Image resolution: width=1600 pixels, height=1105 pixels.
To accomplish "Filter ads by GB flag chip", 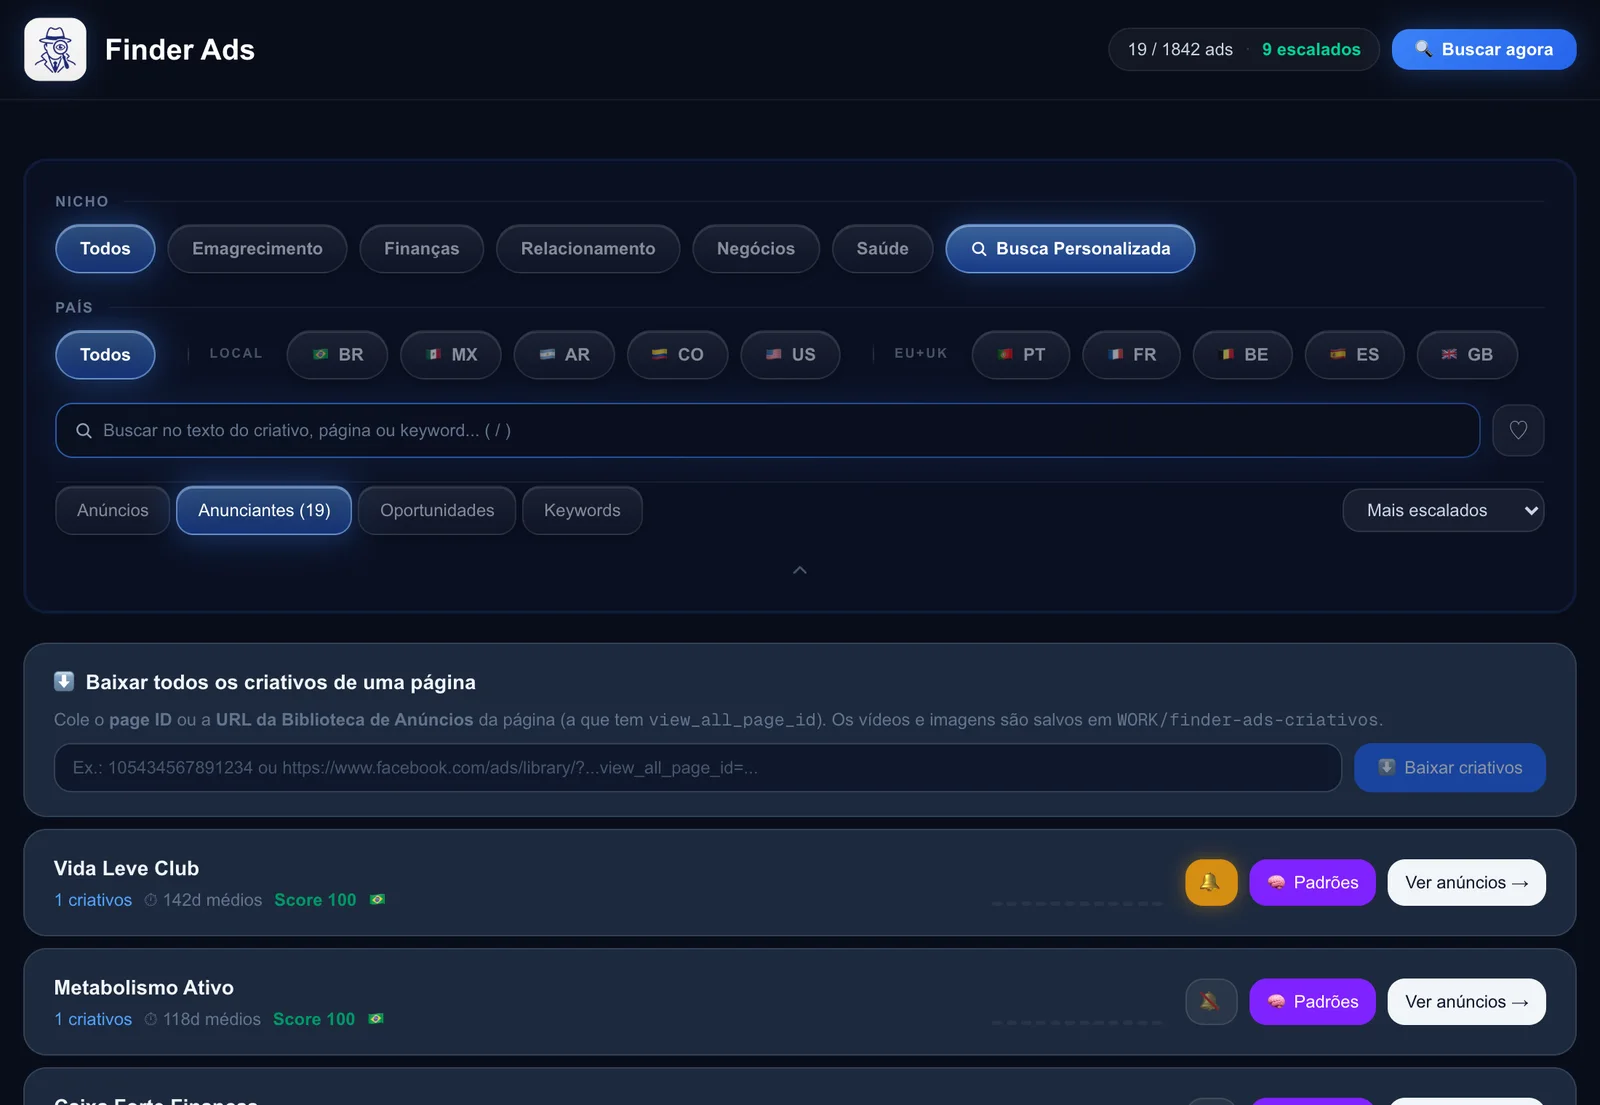I will [x=1467, y=354].
